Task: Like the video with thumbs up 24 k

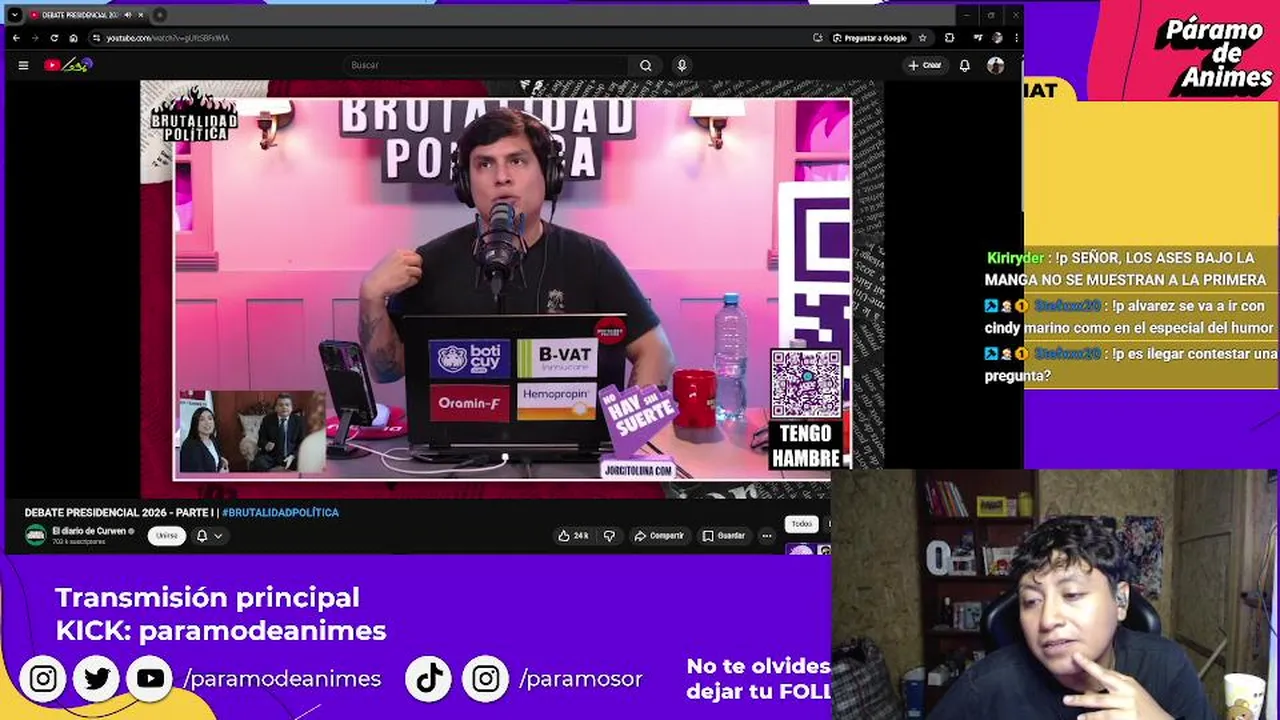Action: click(574, 536)
